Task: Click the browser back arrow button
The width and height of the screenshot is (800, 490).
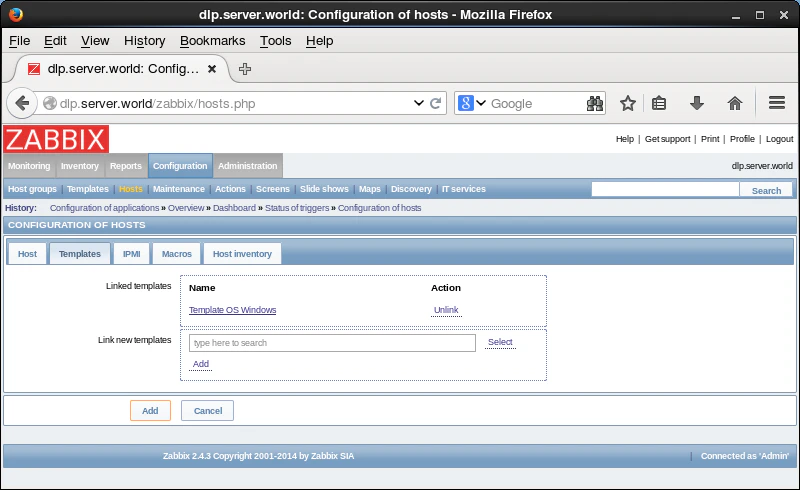Action: coord(22,104)
